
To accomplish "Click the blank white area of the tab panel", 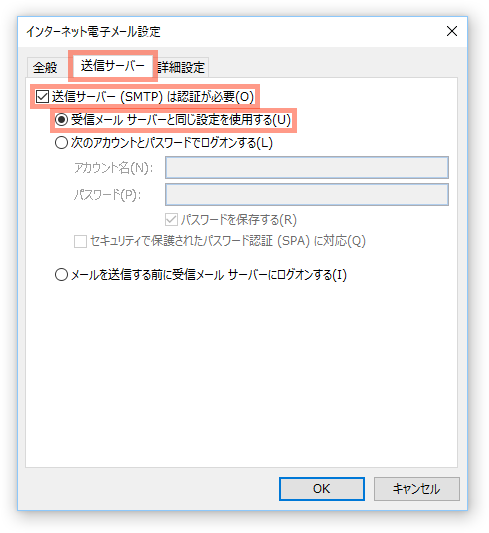I will 241,374.
